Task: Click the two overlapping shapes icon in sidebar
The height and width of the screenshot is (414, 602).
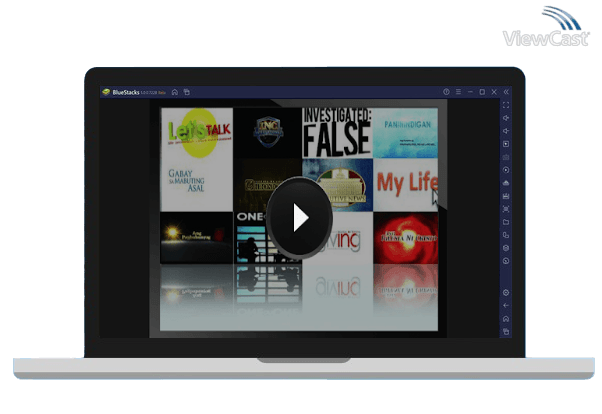Action: (x=506, y=235)
